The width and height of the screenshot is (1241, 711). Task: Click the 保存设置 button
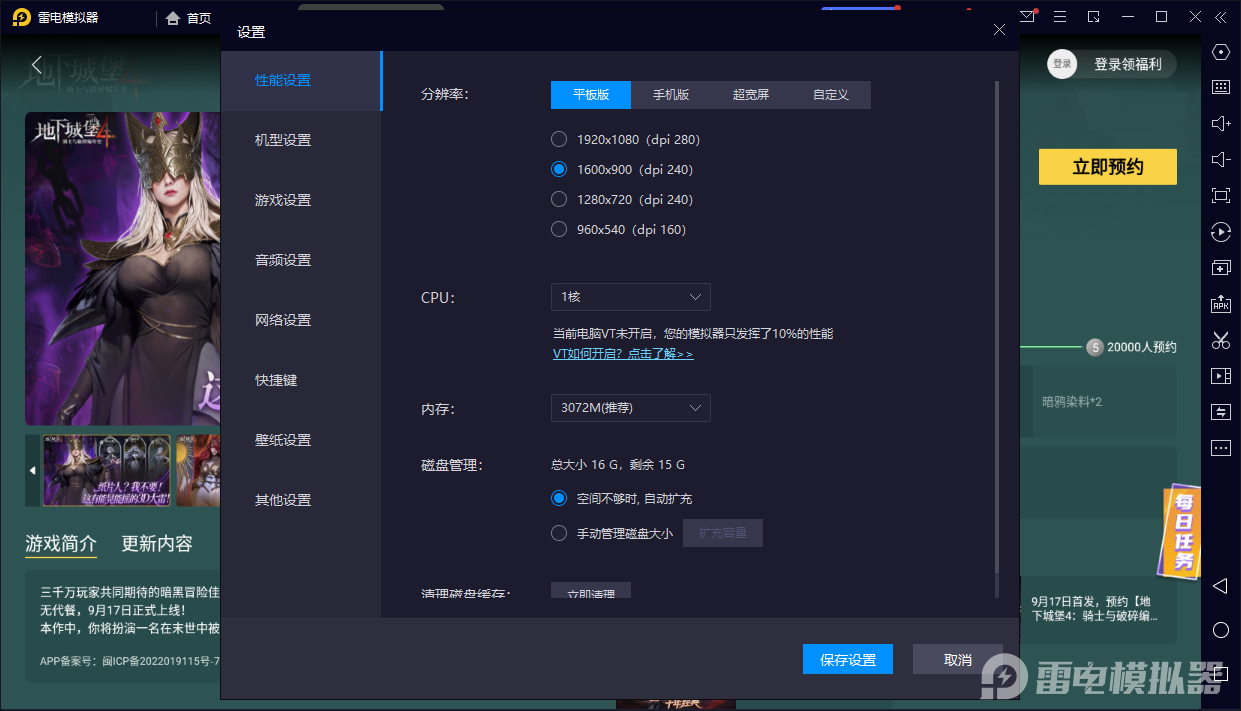click(848, 659)
